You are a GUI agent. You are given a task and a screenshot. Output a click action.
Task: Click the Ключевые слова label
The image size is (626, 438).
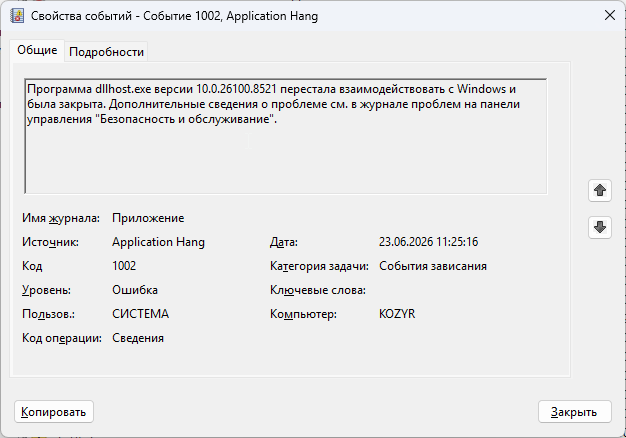(318, 290)
